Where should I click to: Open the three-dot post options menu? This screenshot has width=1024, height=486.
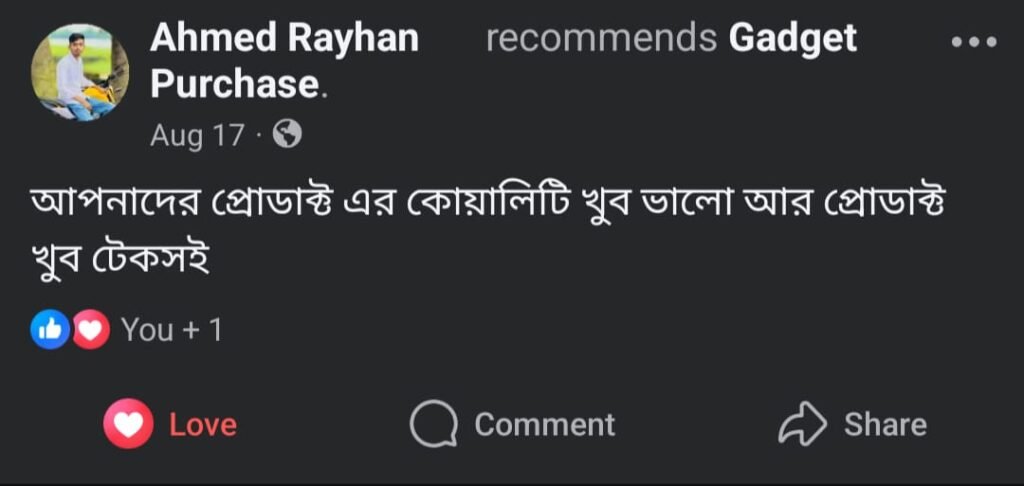point(974,42)
